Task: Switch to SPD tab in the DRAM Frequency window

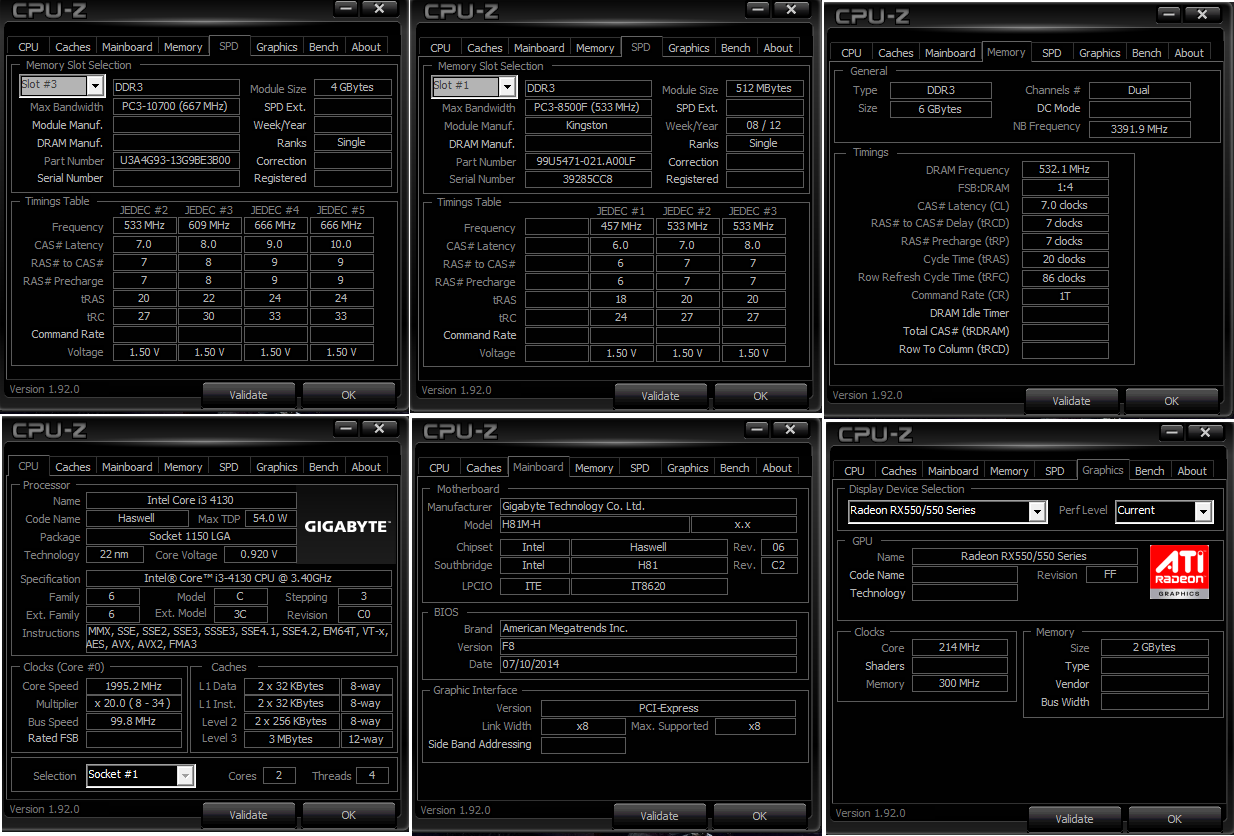Action: click(x=1051, y=53)
